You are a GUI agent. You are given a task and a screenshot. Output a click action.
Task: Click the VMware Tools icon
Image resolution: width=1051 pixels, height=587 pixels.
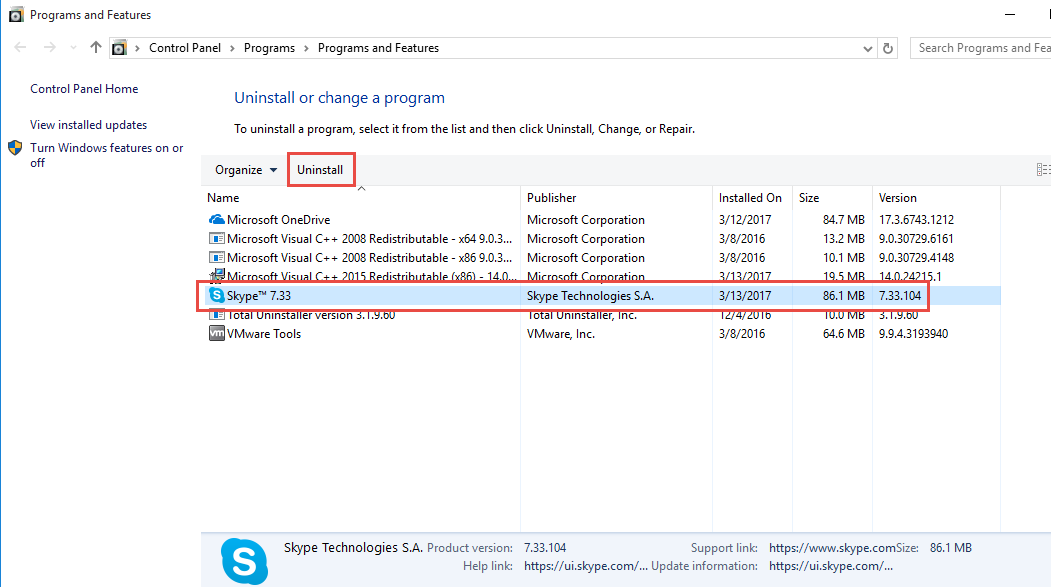[x=217, y=333]
